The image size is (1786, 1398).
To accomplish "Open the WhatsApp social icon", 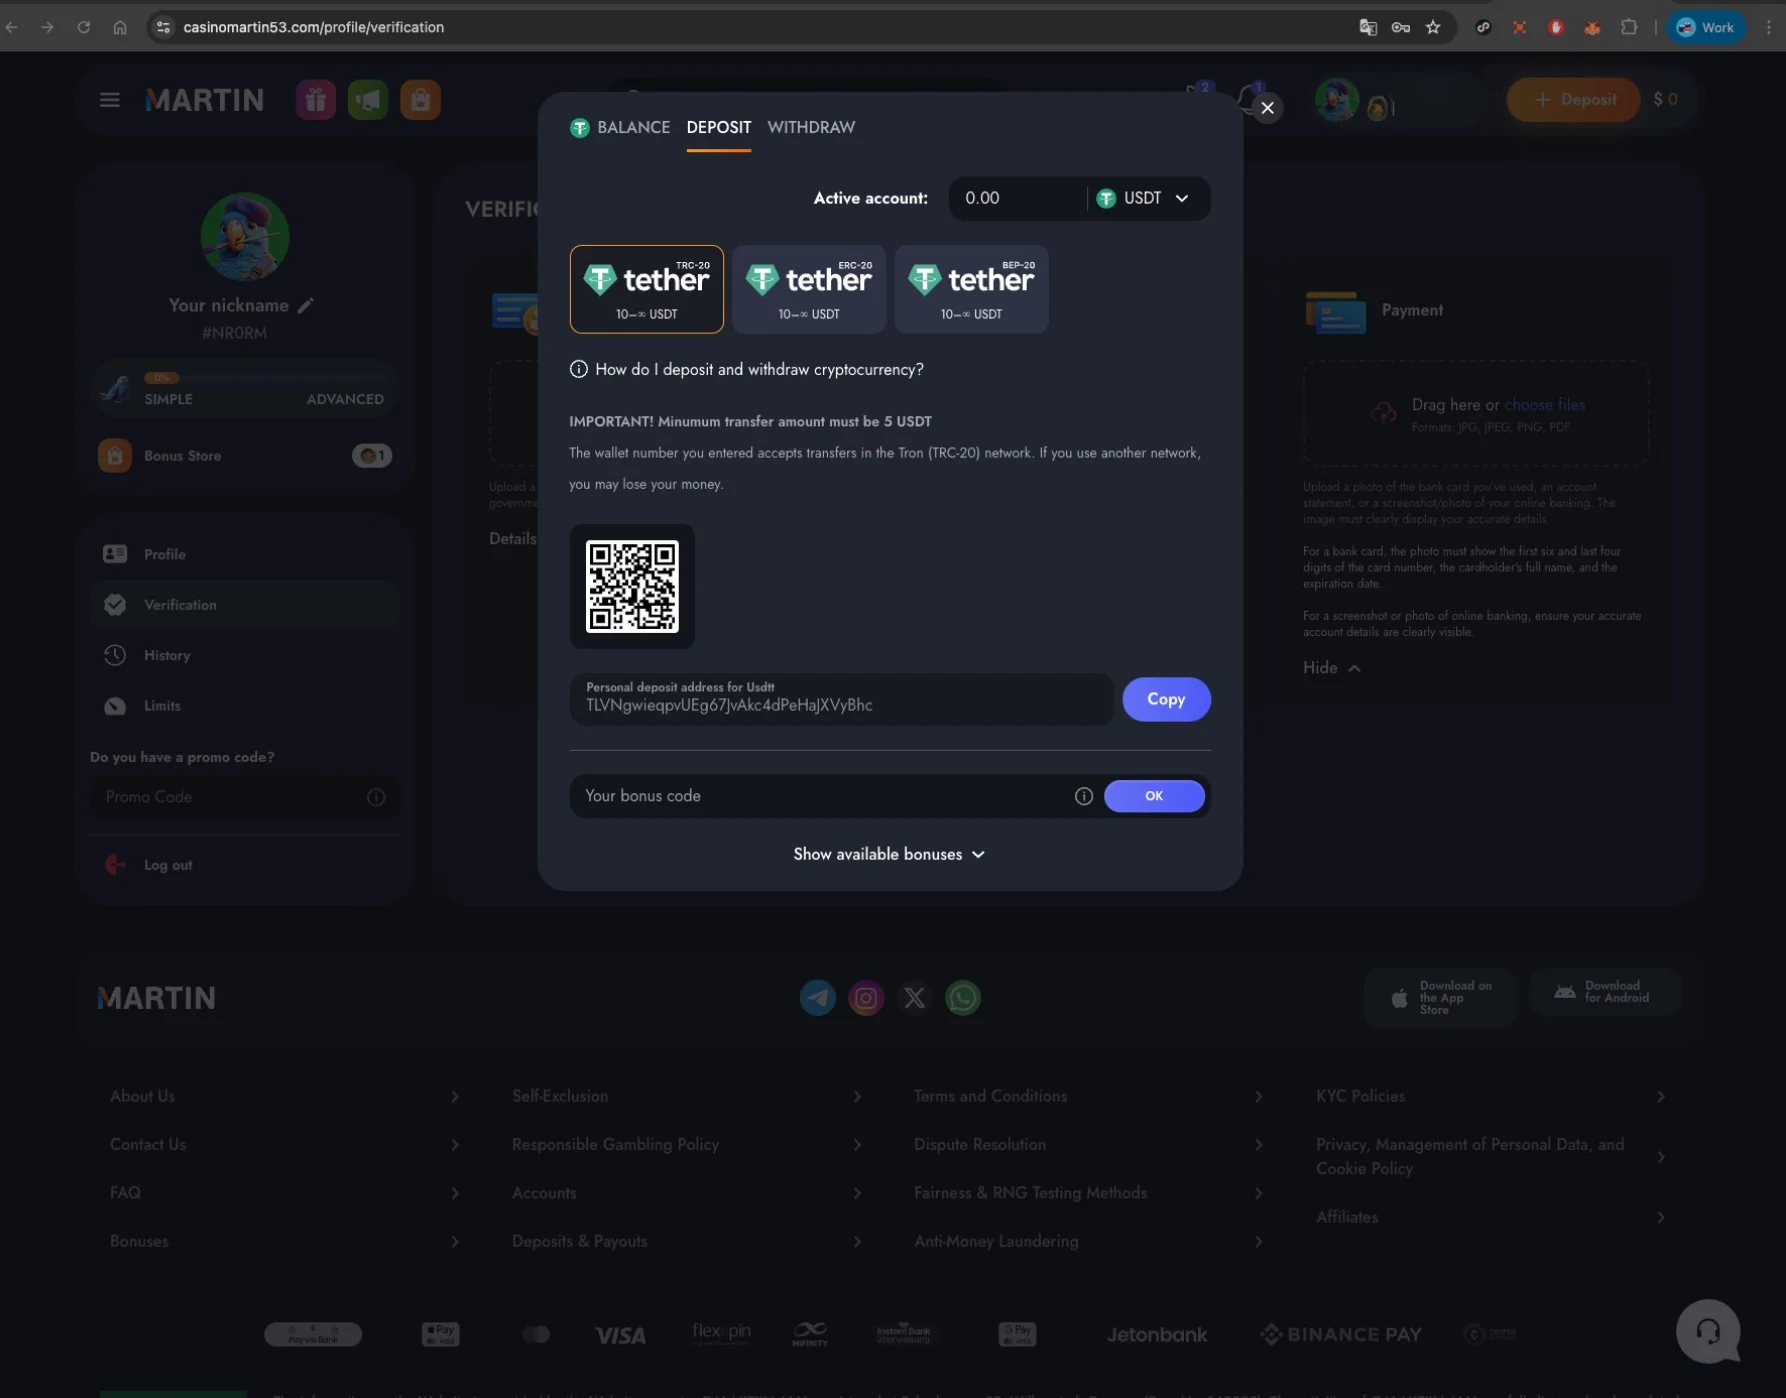I will coord(963,997).
